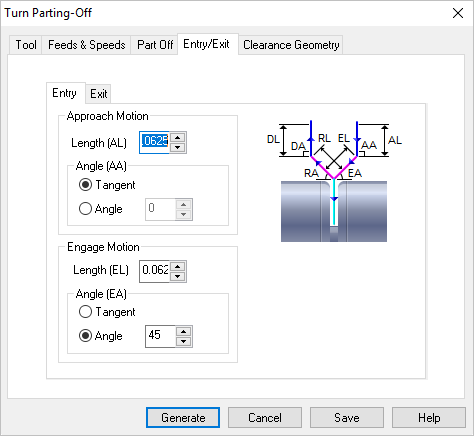
Task: Select Tangent for Engage Angle (EA)
Action: pyautogui.click(x=107, y=312)
